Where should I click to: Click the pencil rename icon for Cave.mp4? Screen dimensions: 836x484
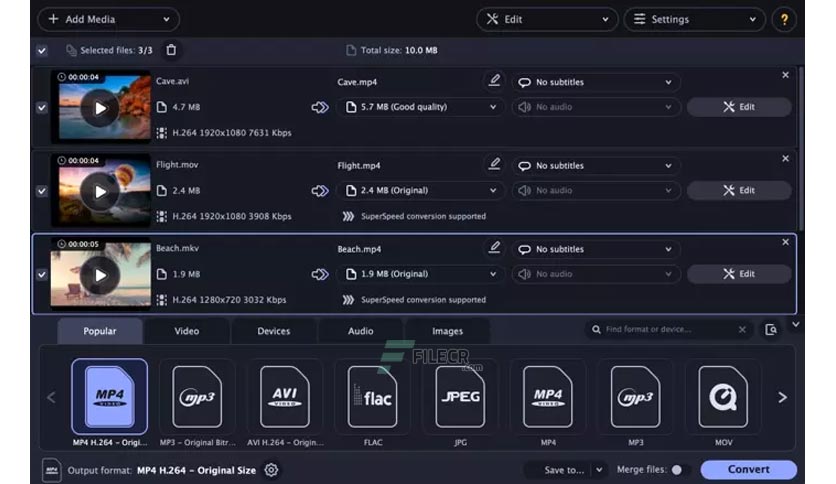[493, 81]
